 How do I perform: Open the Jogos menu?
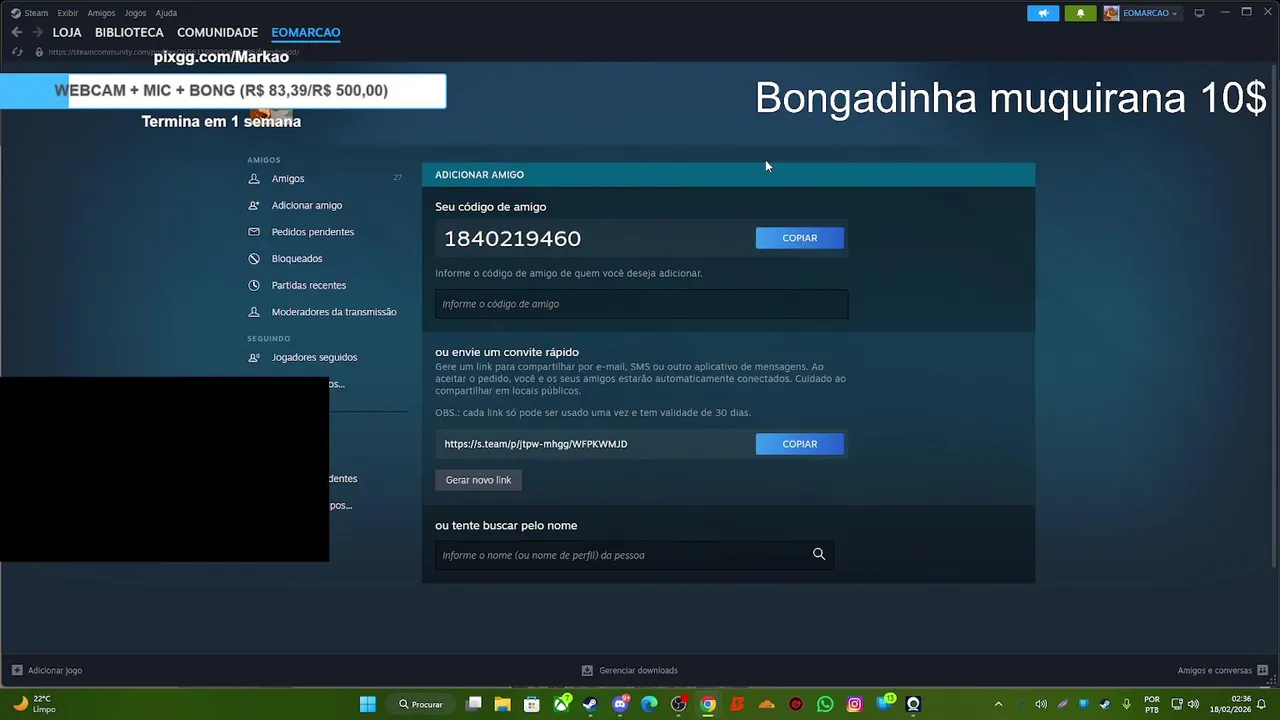click(135, 13)
